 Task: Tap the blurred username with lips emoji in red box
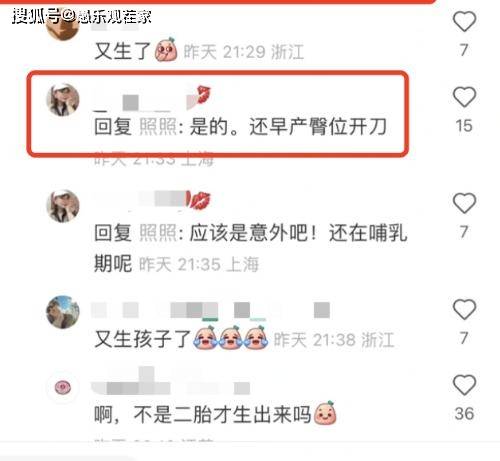coord(153,99)
